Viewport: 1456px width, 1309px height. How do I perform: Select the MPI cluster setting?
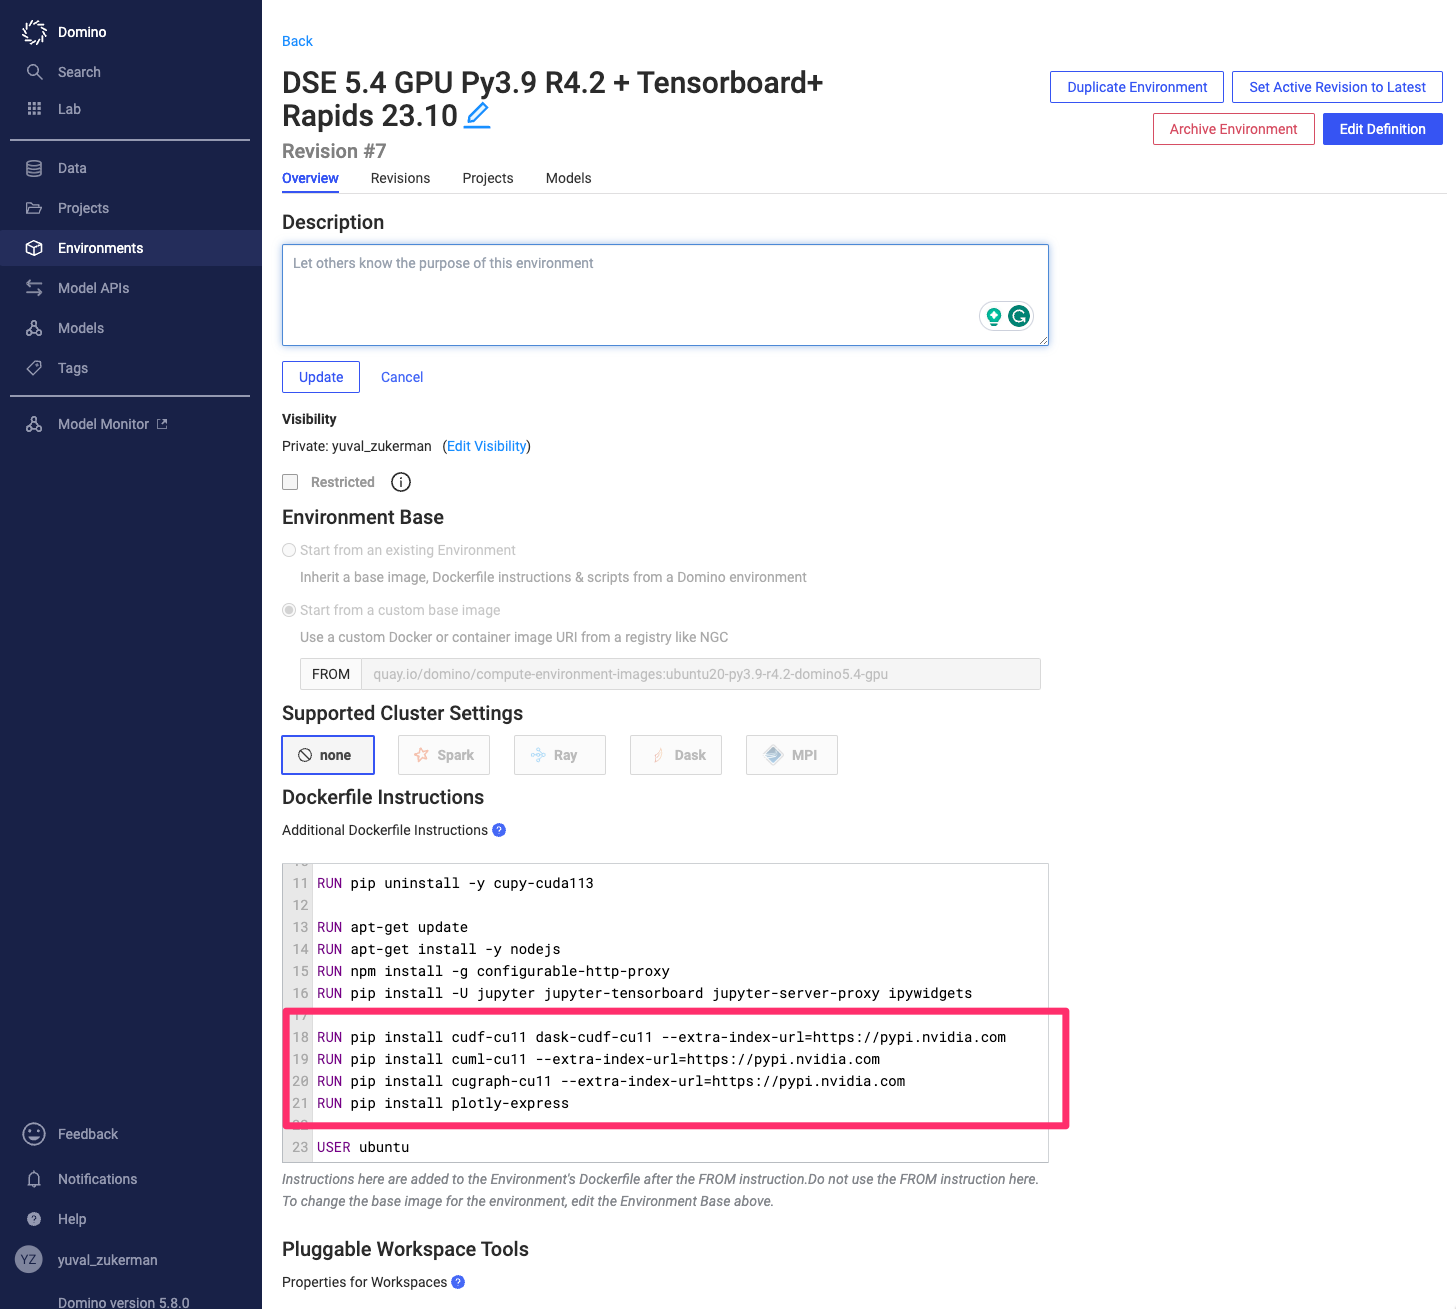(792, 755)
